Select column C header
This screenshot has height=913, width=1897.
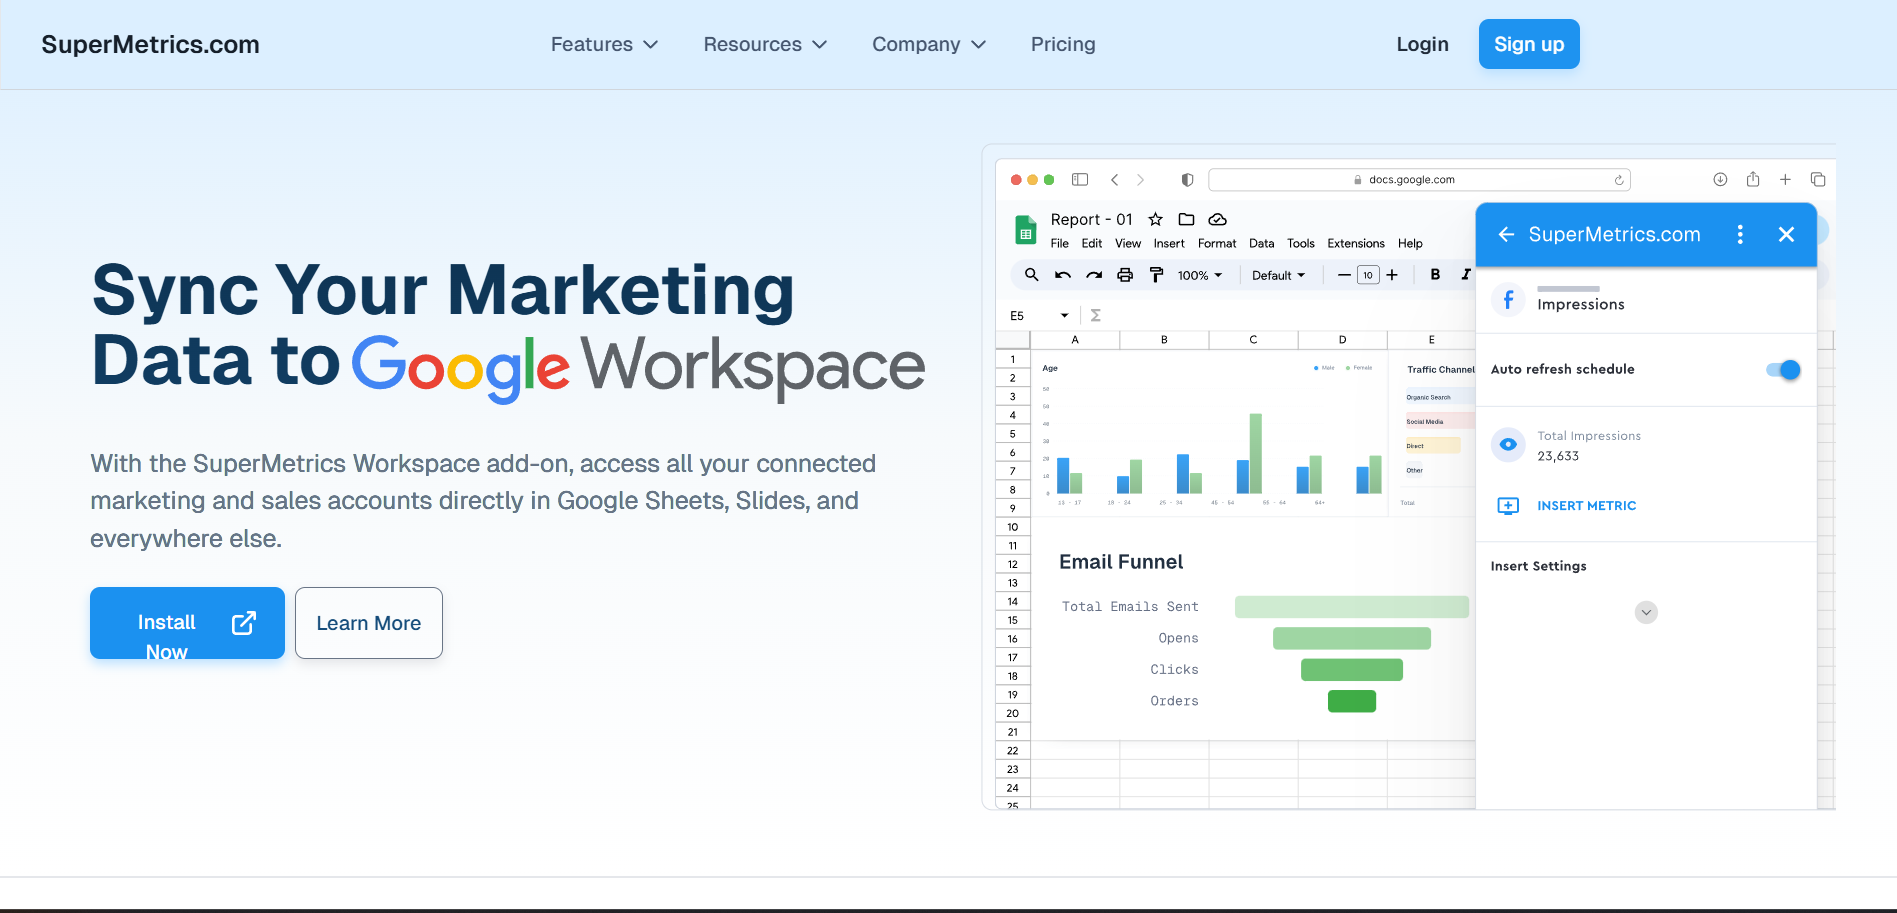point(1253,340)
